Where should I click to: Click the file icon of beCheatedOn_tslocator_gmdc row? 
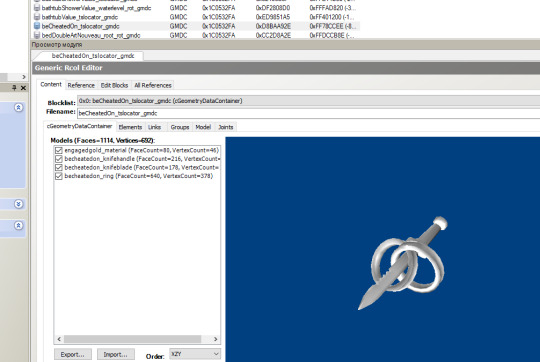tap(37, 26)
